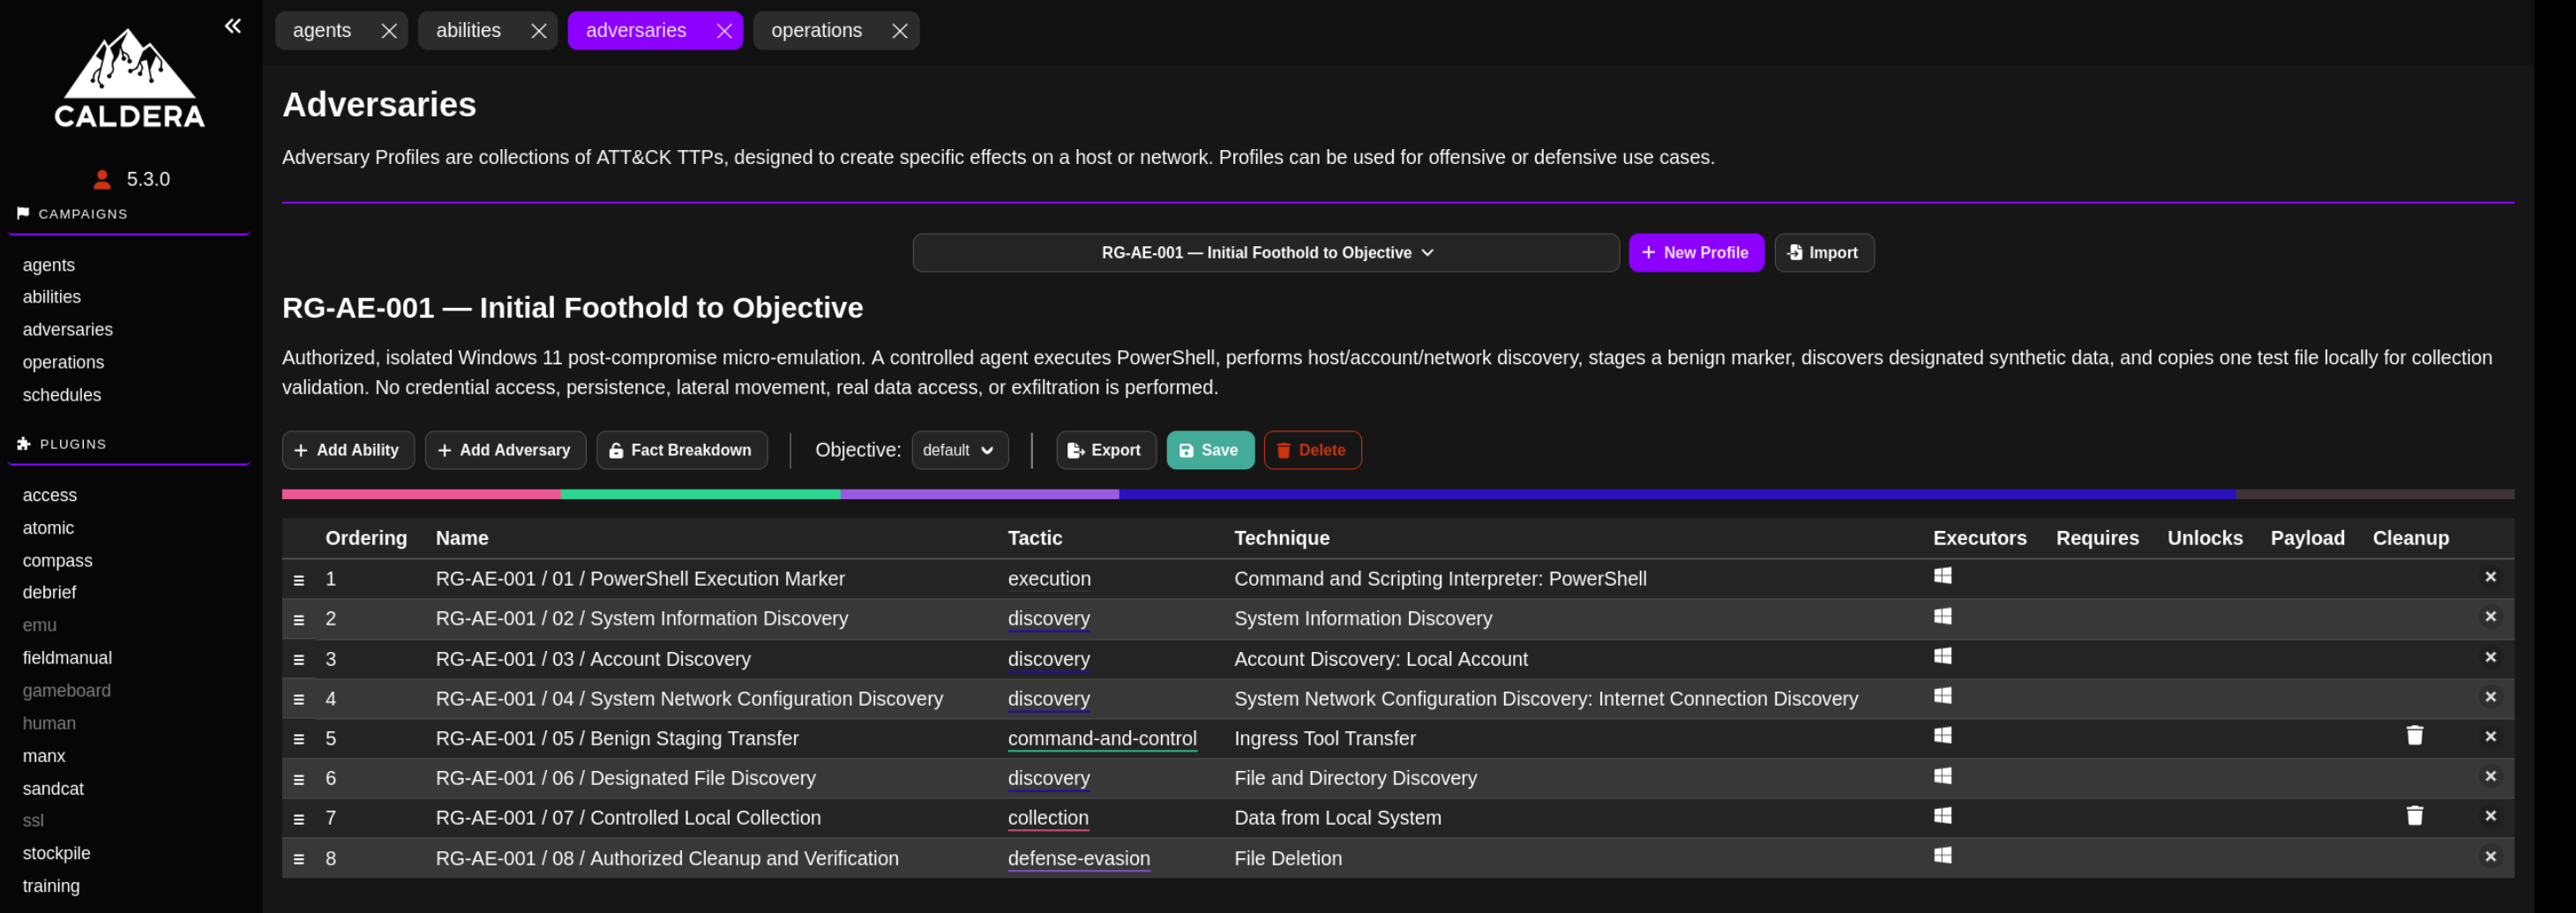The height and width of the screenshot is (913, 2576).
Task: Delete the adversary profile
Action: coord(1312,450)
